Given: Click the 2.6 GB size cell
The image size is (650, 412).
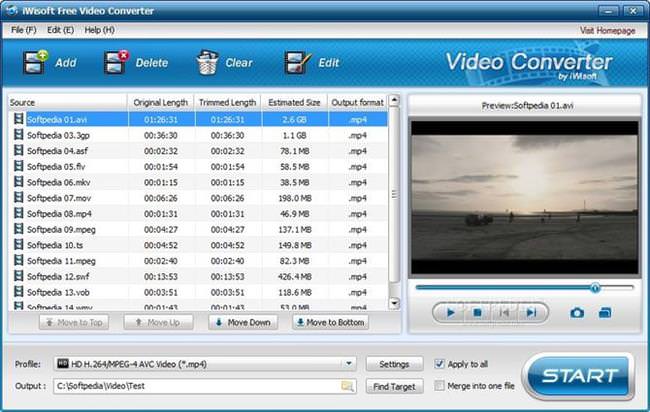Looking at the screenshot, I should (294, 119).
